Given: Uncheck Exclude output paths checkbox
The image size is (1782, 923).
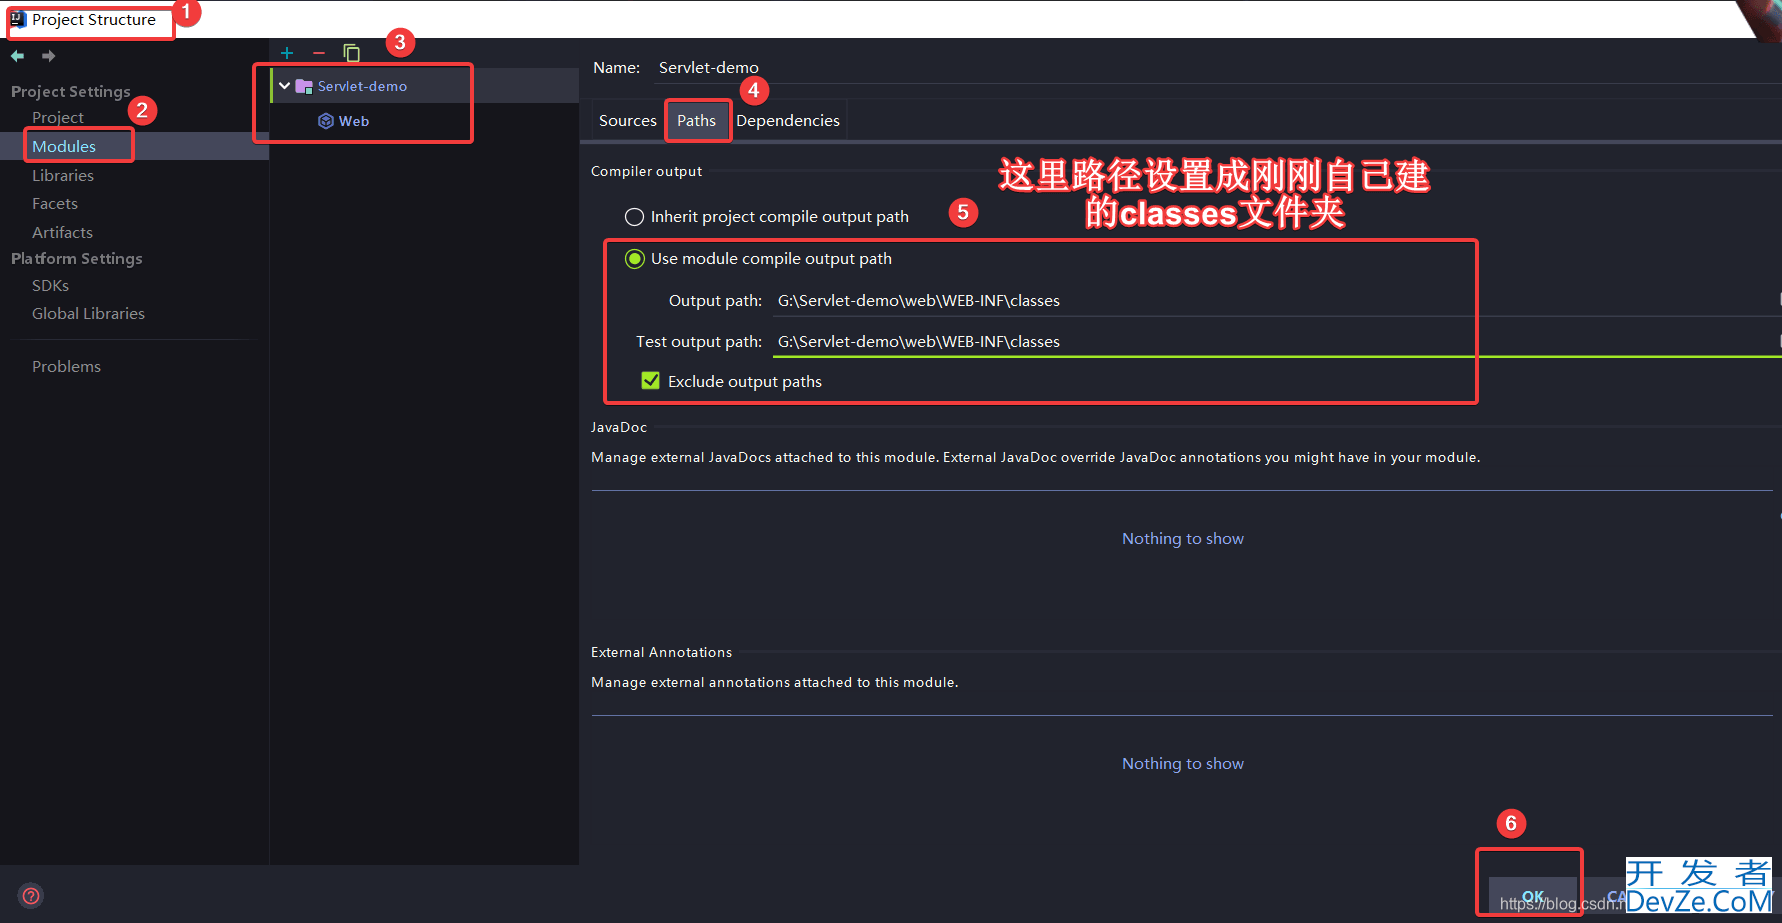Looking at the screenshot, I should 650,381.
